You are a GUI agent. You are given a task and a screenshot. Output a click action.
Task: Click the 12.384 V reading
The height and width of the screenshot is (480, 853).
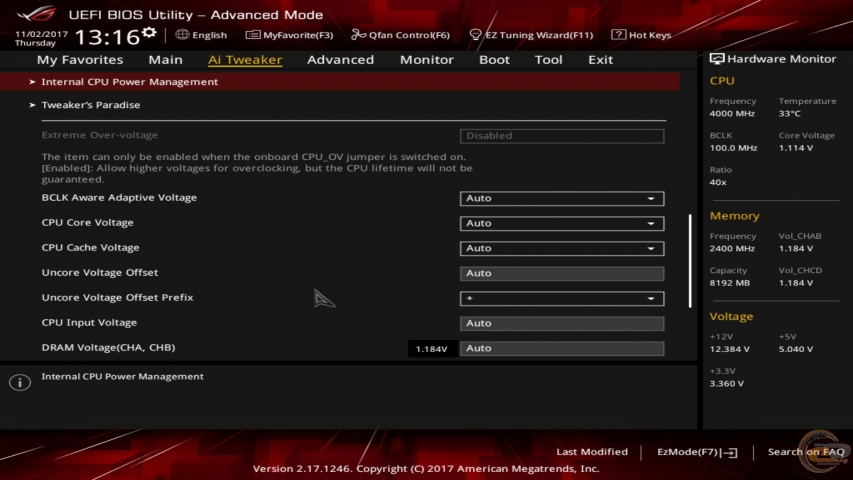tap(730, 349)
